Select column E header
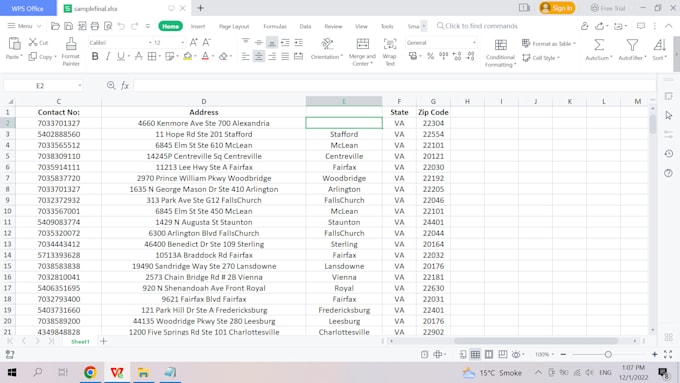680x383 pixels. click(344, 101)
